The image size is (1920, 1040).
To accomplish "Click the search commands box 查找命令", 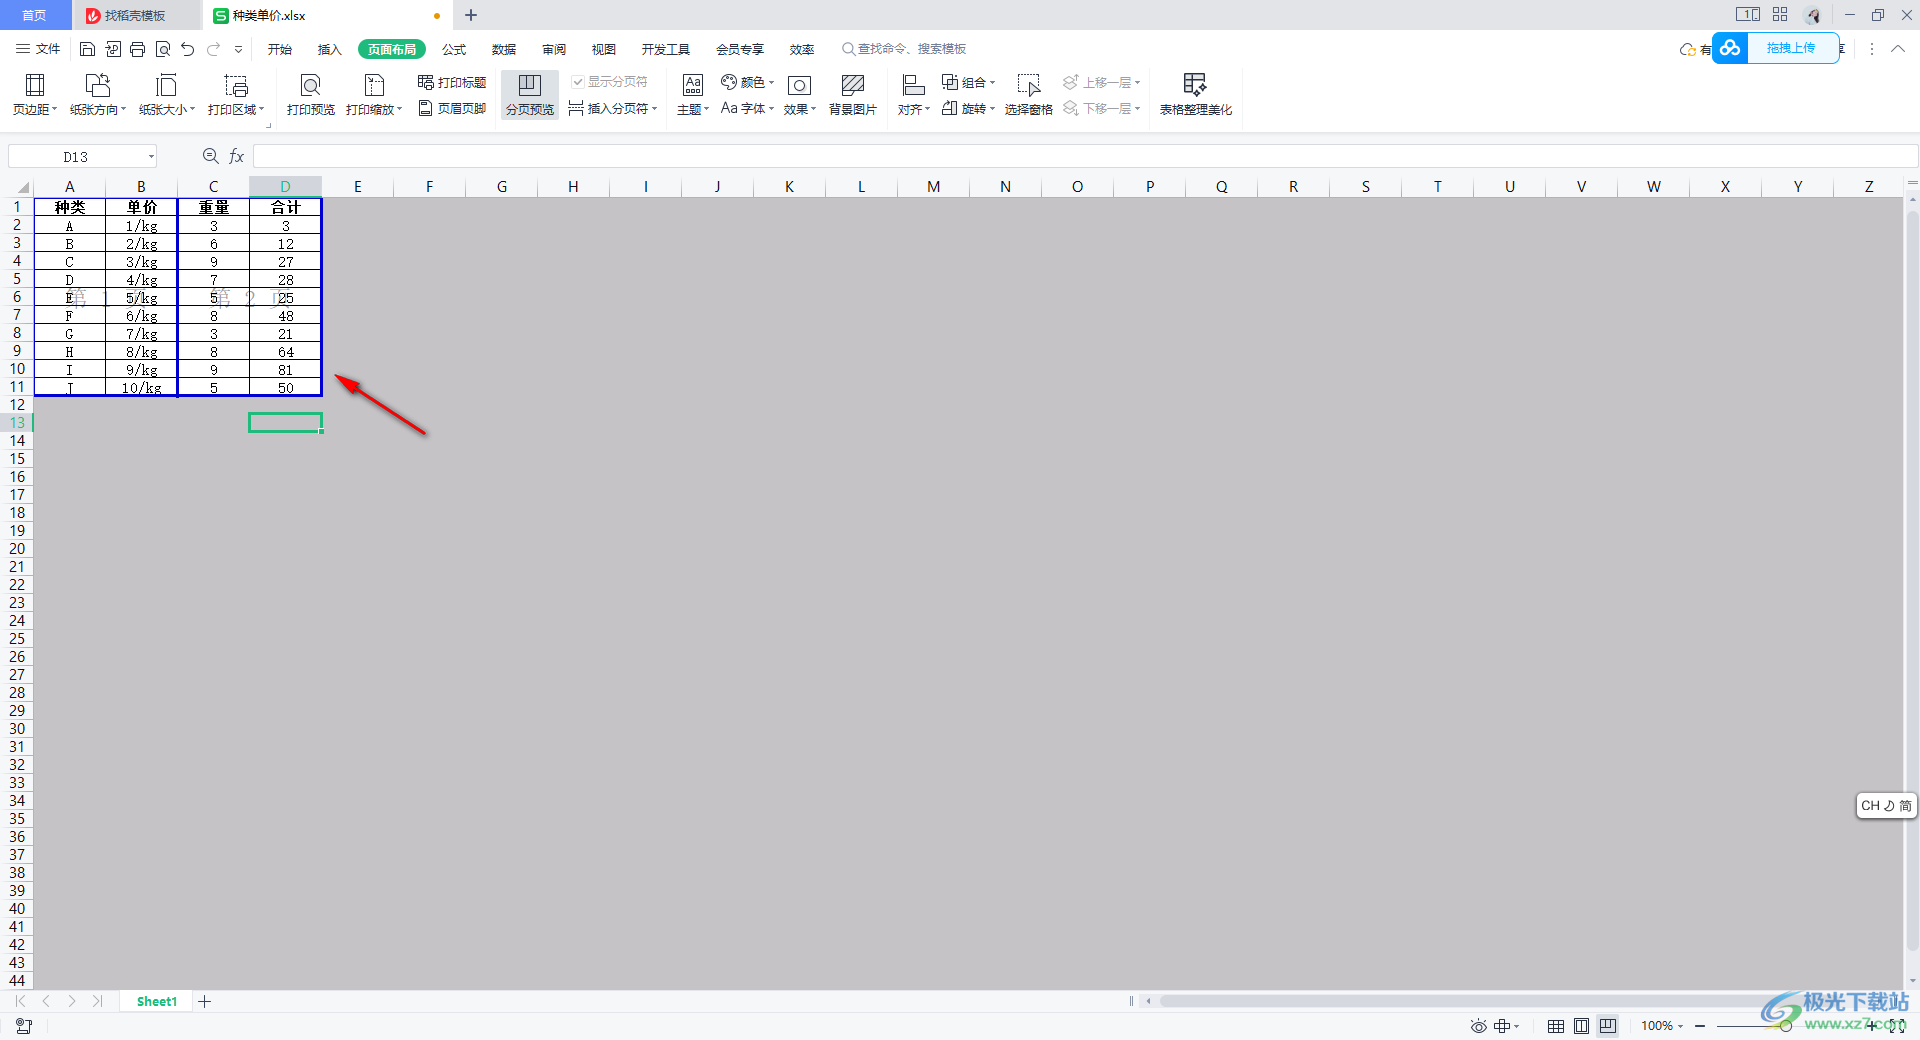I will pyautogui.click(x=904, y=49).
